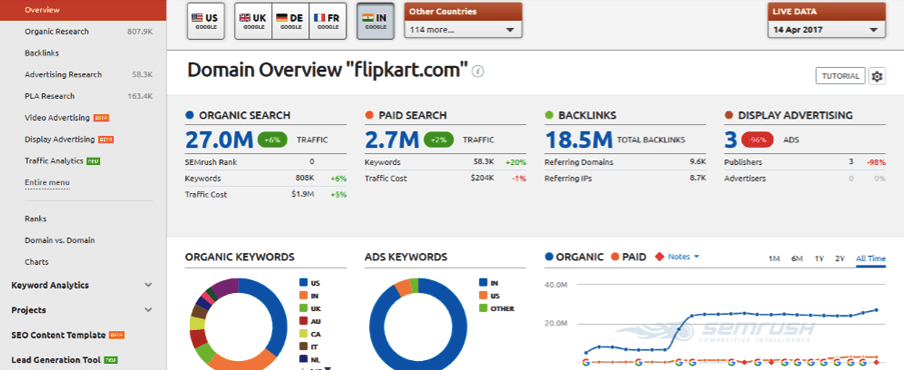The width and height of the screenshot is (904, 370).
Task: Click the ORGANIC SEARCH section heading
Action: [x=244, y=115]
